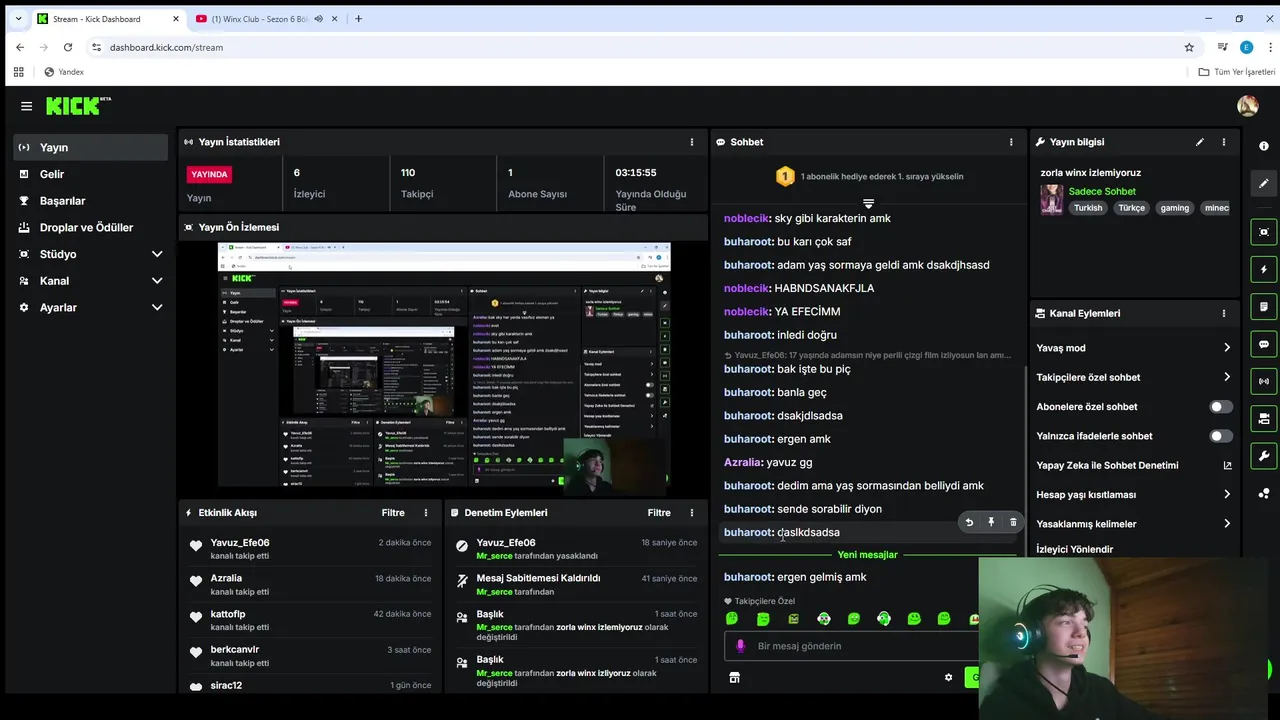The height and width of the screenshot is (720, 1280).
Task: Select the headphone emote
Action: 883,619
